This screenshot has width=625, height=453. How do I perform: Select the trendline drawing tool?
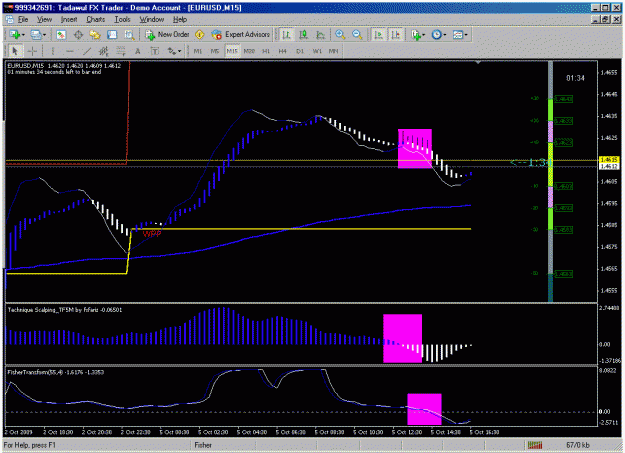point(87,51)
